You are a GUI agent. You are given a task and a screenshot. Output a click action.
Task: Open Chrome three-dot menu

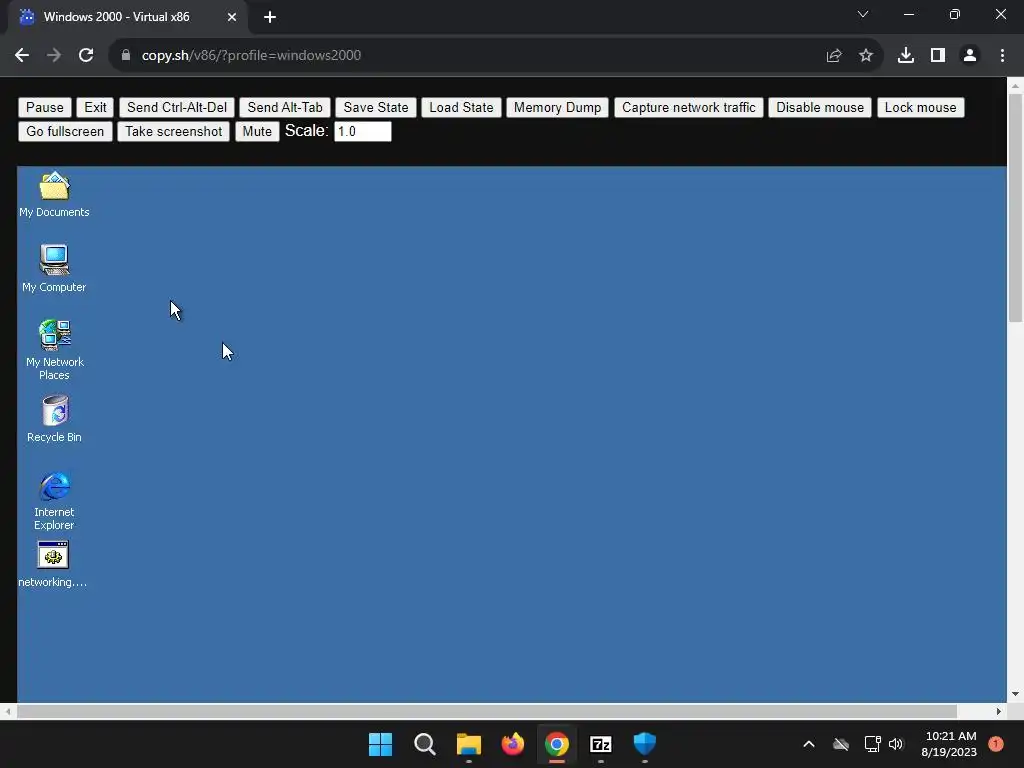coord(1002,55)
